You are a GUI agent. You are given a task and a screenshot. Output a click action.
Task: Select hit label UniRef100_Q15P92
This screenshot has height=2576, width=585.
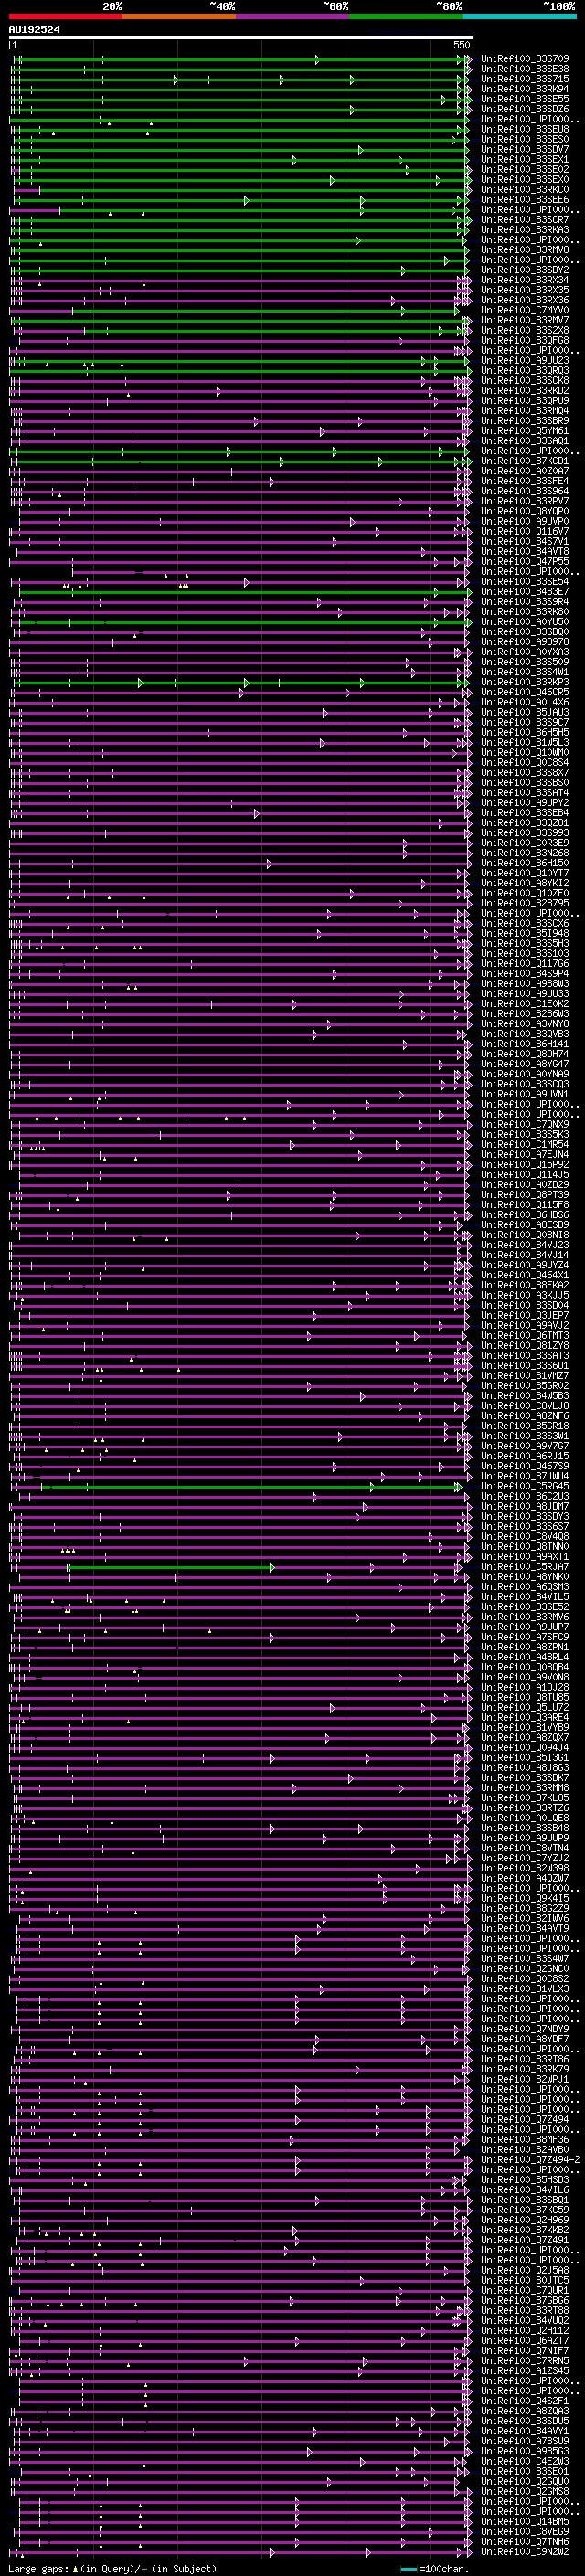tap(525, 1164)
